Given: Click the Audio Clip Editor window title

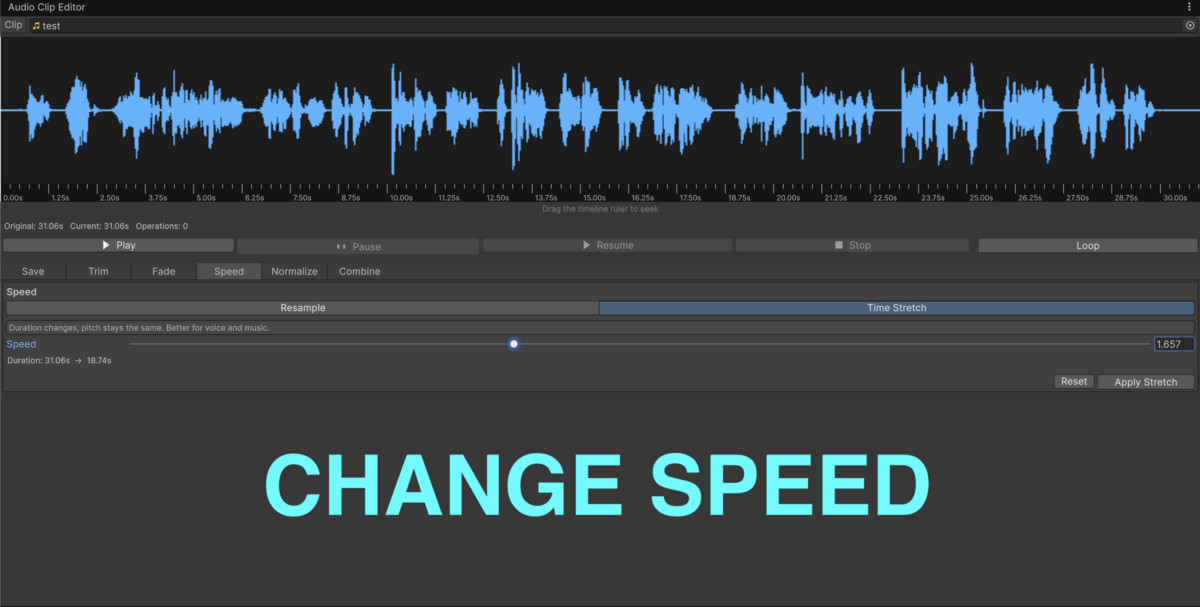Looking at the screenshot, I should click(x=46, y=7).
